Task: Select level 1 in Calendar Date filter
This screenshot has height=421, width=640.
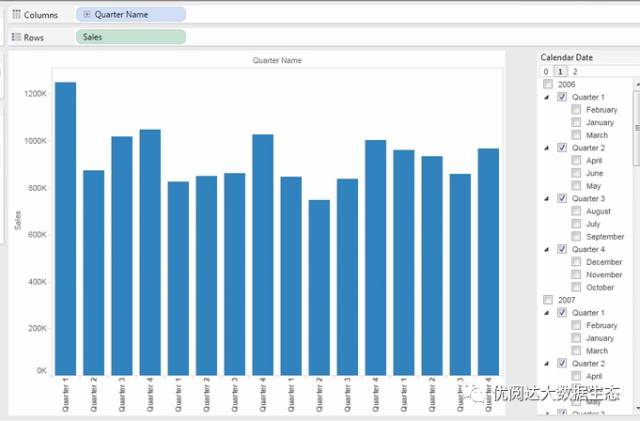Action: (x=560, y=72)
